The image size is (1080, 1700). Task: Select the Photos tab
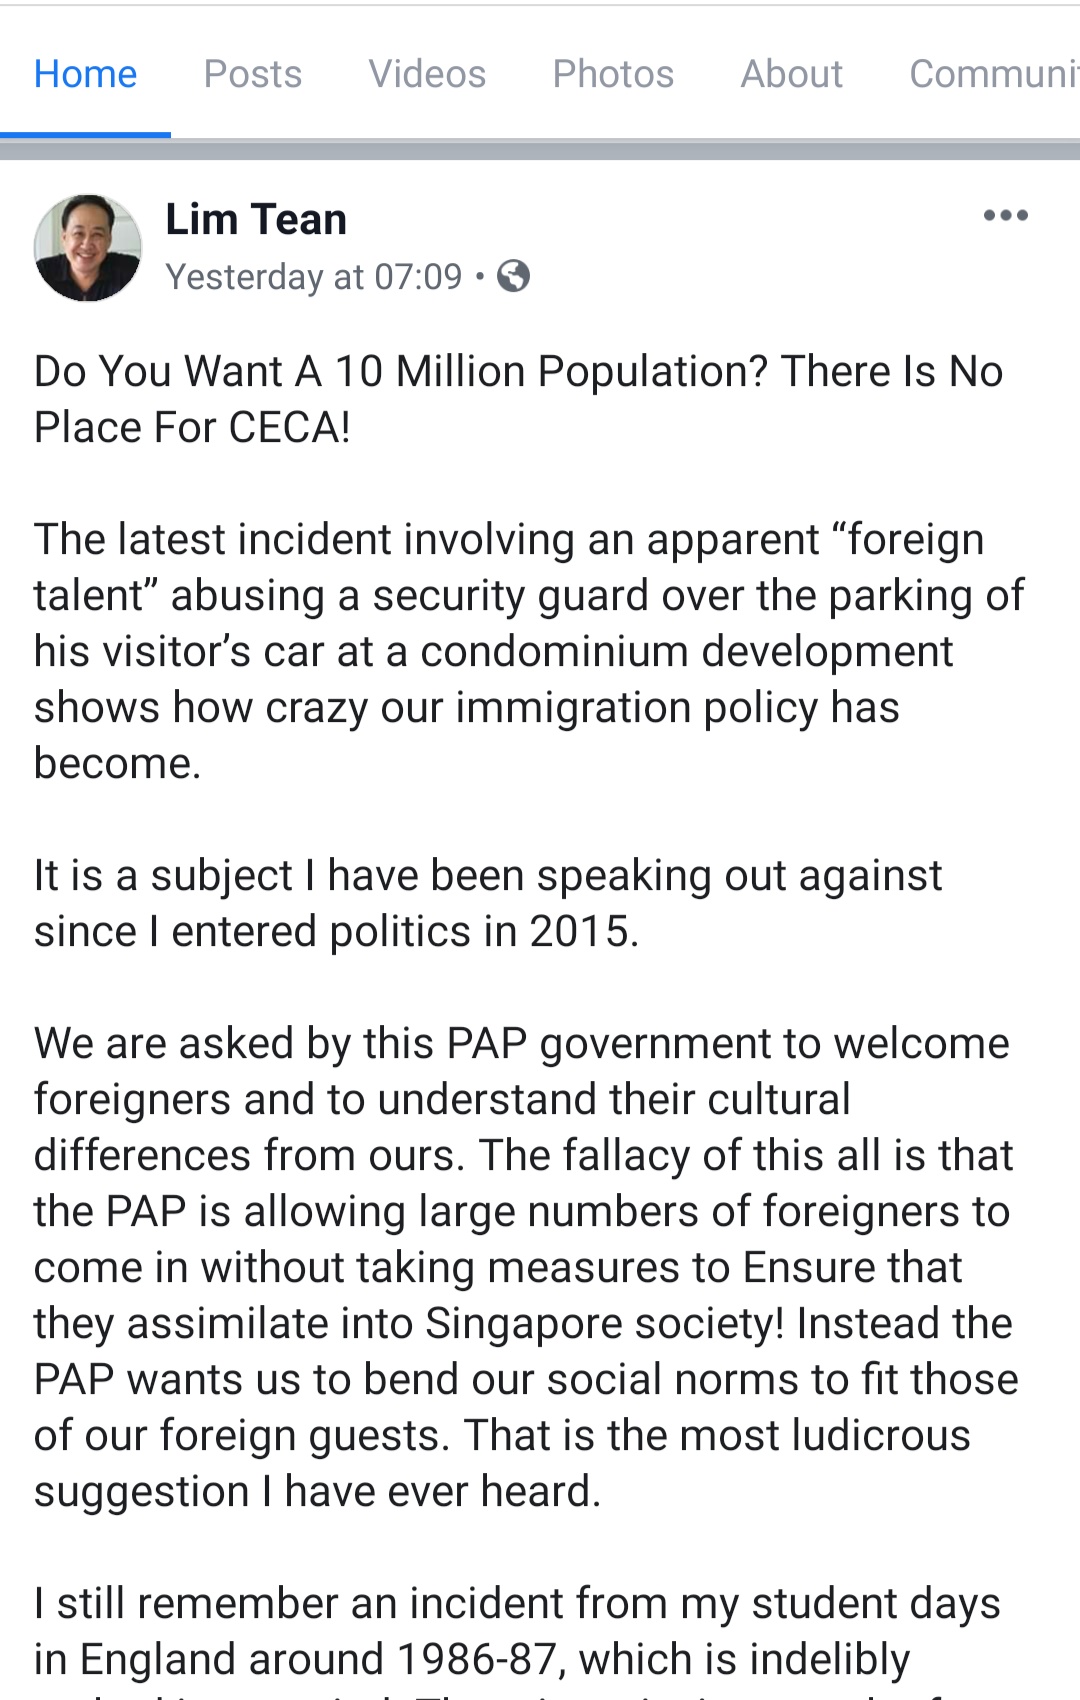click(x=613, y=74)
